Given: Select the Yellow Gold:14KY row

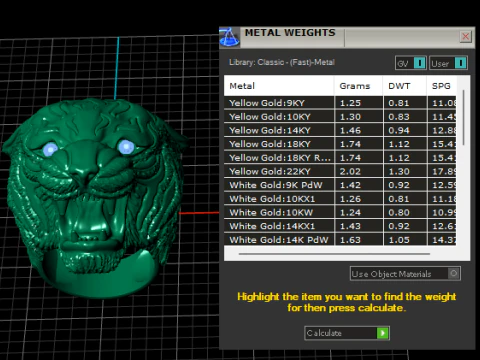Looking at the screenshot, I should point(340,130).
